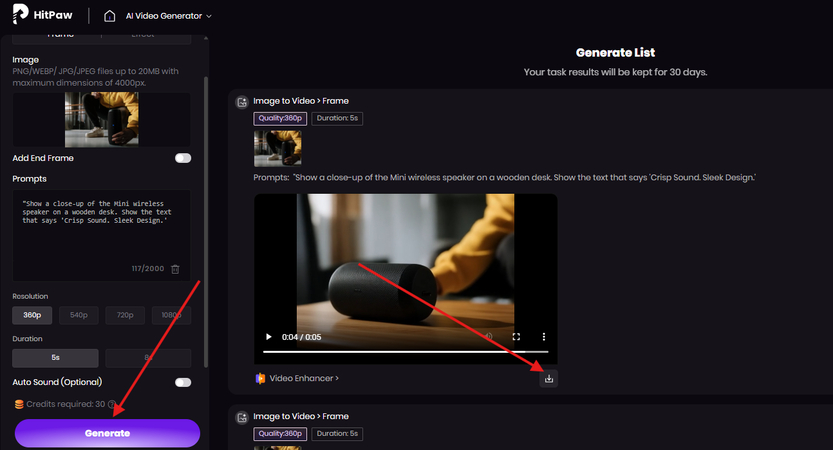Open the video player three-dot menu
Screen dimensions: 833x450
point(543,337)
